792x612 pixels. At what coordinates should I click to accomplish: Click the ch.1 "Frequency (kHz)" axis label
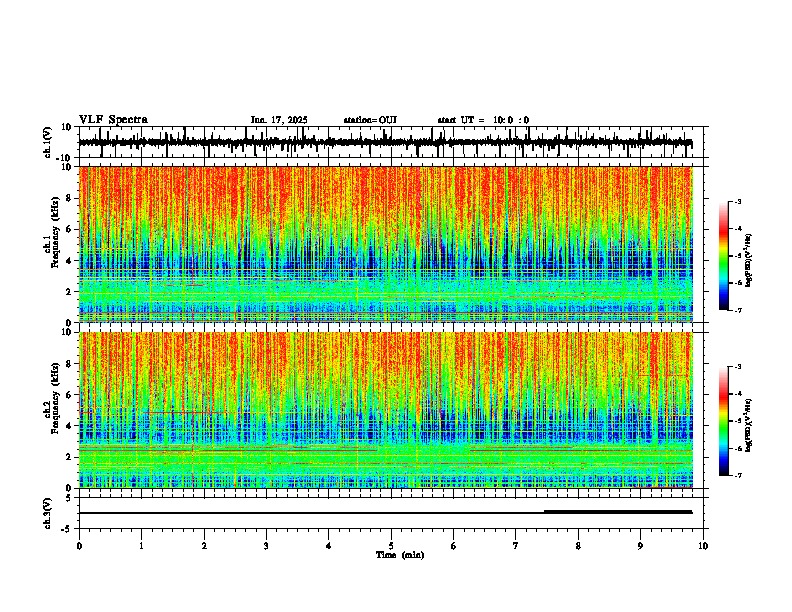coord(56,232)
